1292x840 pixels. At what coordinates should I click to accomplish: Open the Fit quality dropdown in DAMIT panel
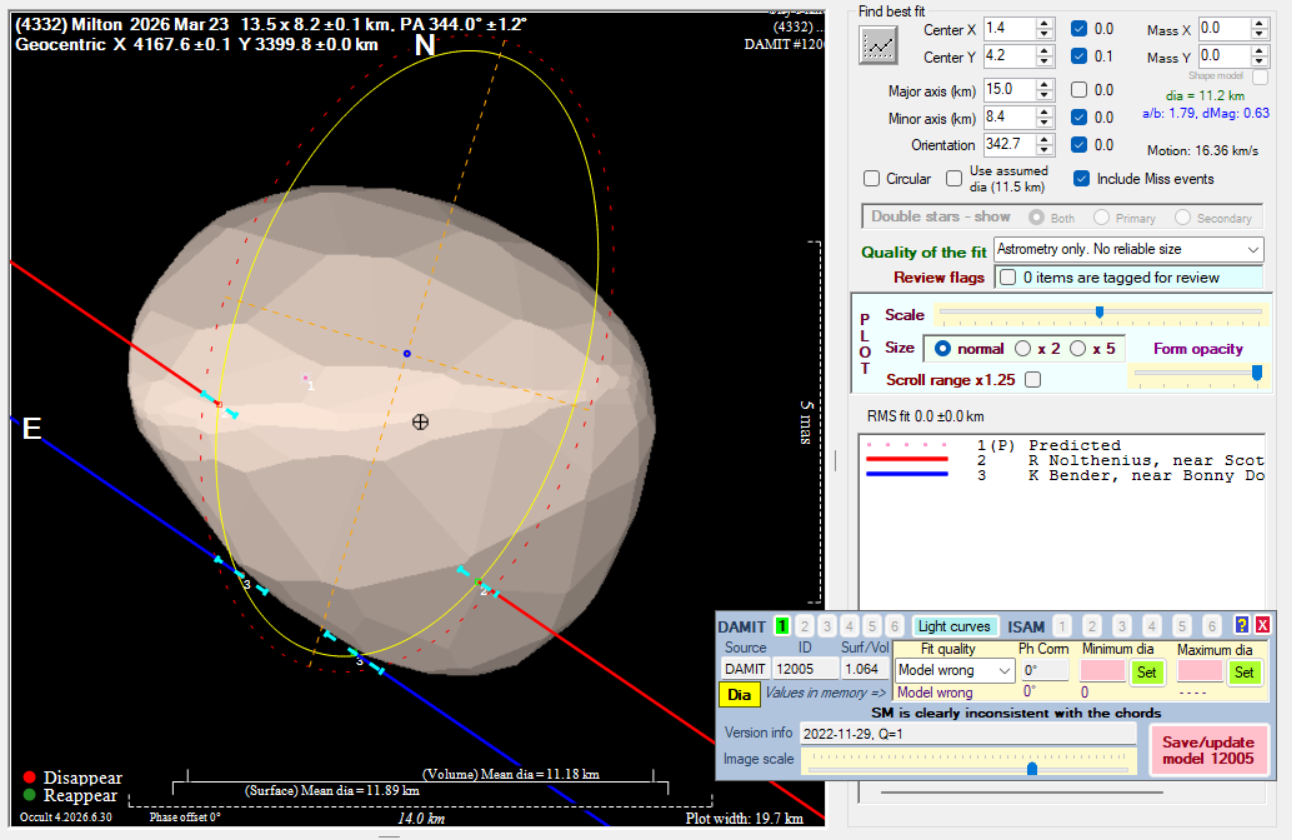click(x=955, y=671)
